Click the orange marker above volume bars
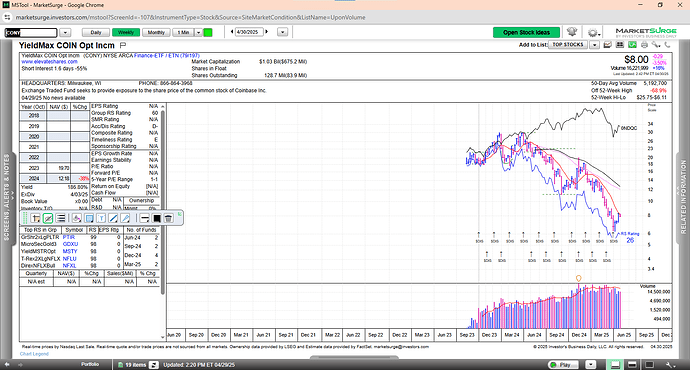Viewport: 690px width, 370px height. pos(579,278)
